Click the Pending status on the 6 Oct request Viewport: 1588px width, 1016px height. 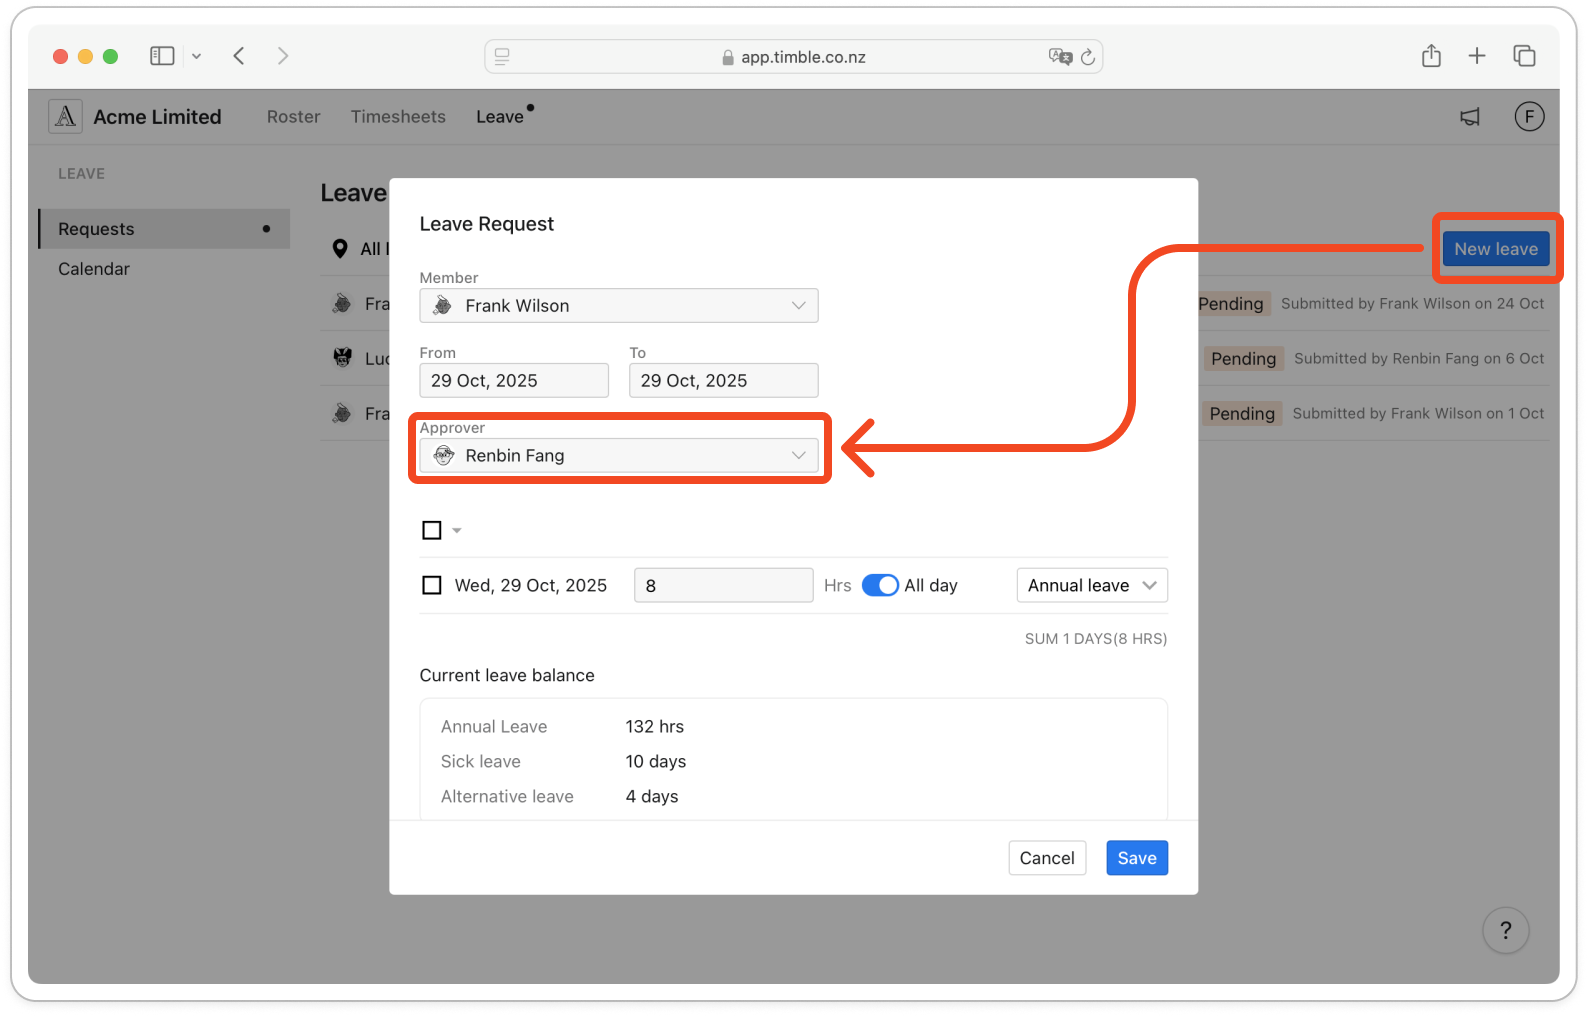pyautogui.click(x=1243, y=359)
